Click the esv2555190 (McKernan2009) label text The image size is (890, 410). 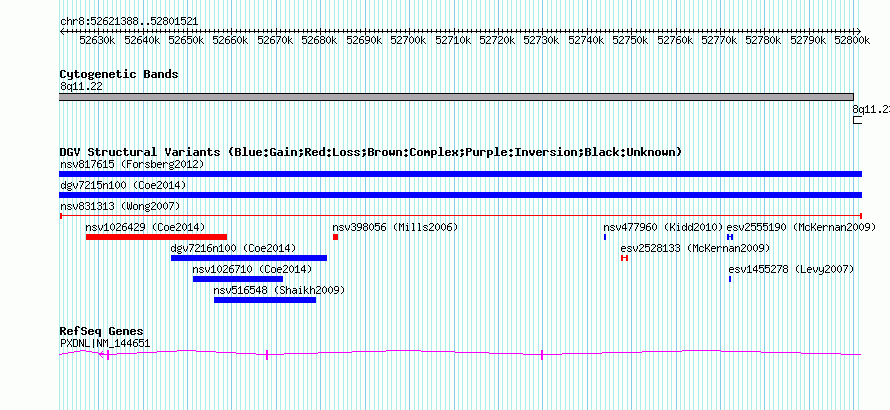[801, 227]
